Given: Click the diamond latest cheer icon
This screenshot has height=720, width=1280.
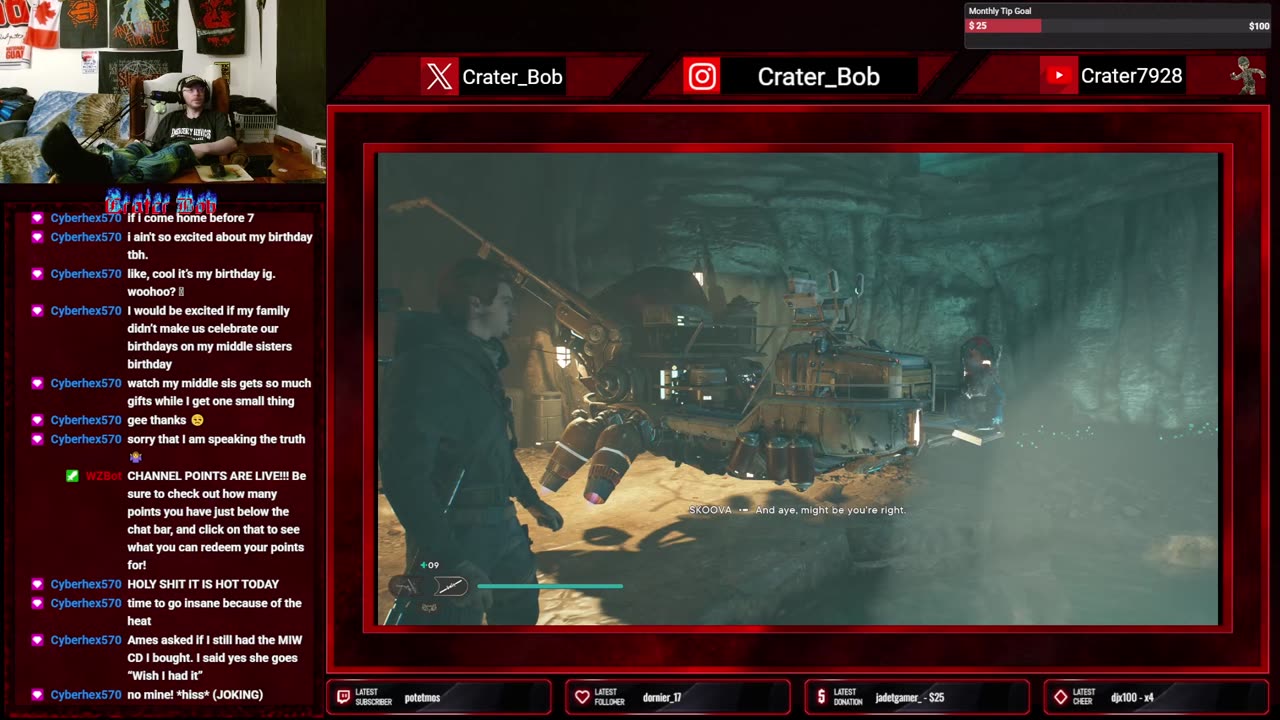Looking at the screenshot, I should [x=1060, y=697].
